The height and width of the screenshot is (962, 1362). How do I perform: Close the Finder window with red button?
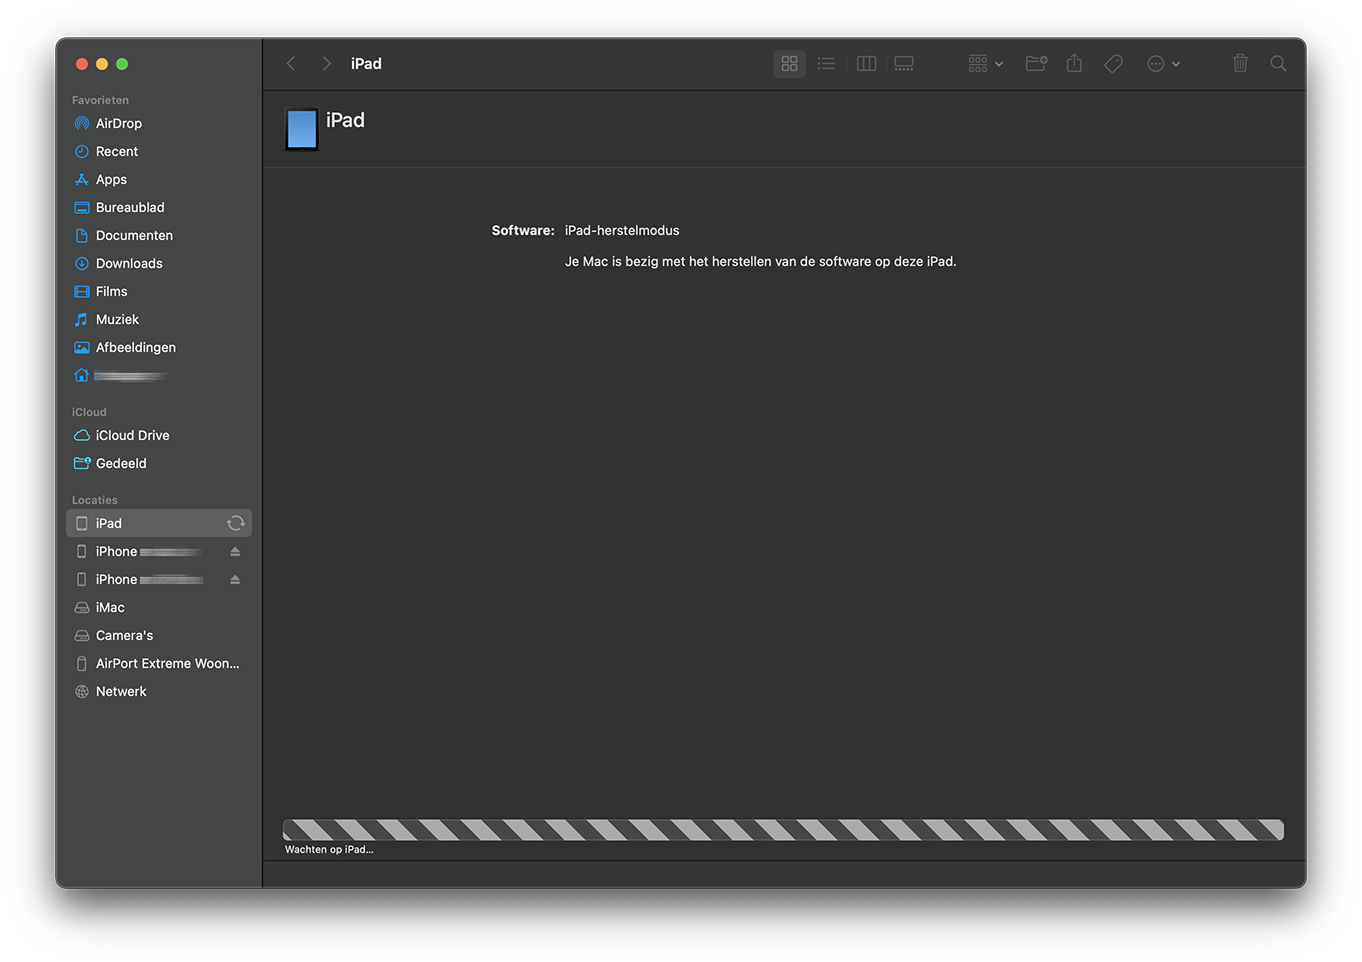pyautogui.click(x=82, y=64)
